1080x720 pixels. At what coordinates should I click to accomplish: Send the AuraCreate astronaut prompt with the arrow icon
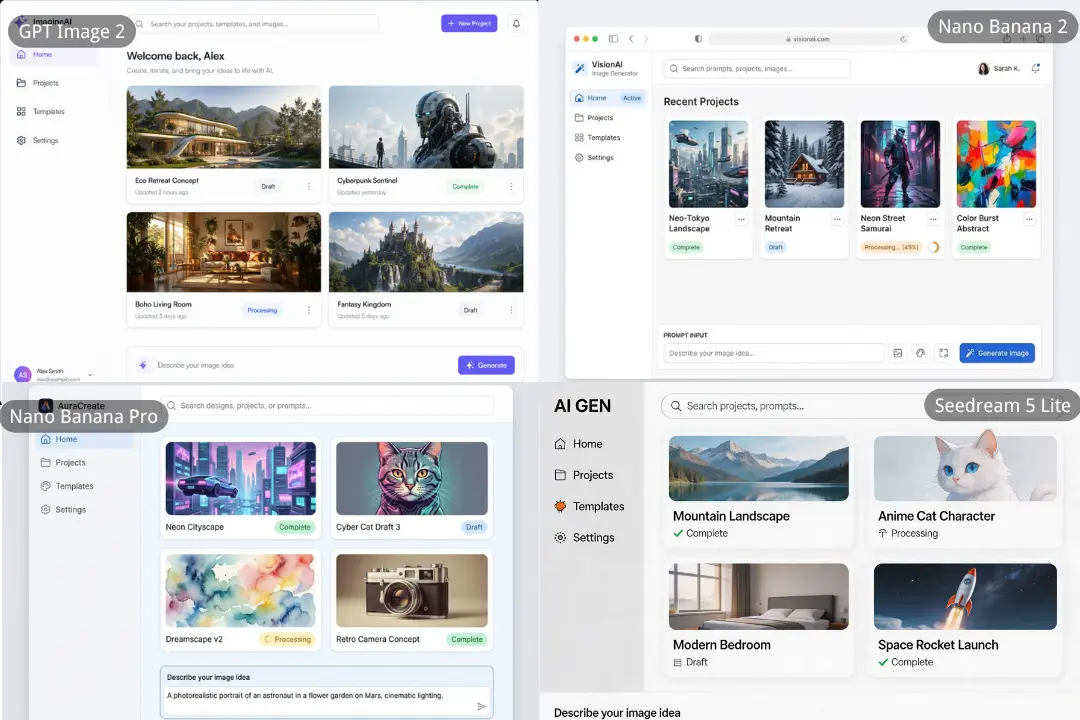pos(481,706)
